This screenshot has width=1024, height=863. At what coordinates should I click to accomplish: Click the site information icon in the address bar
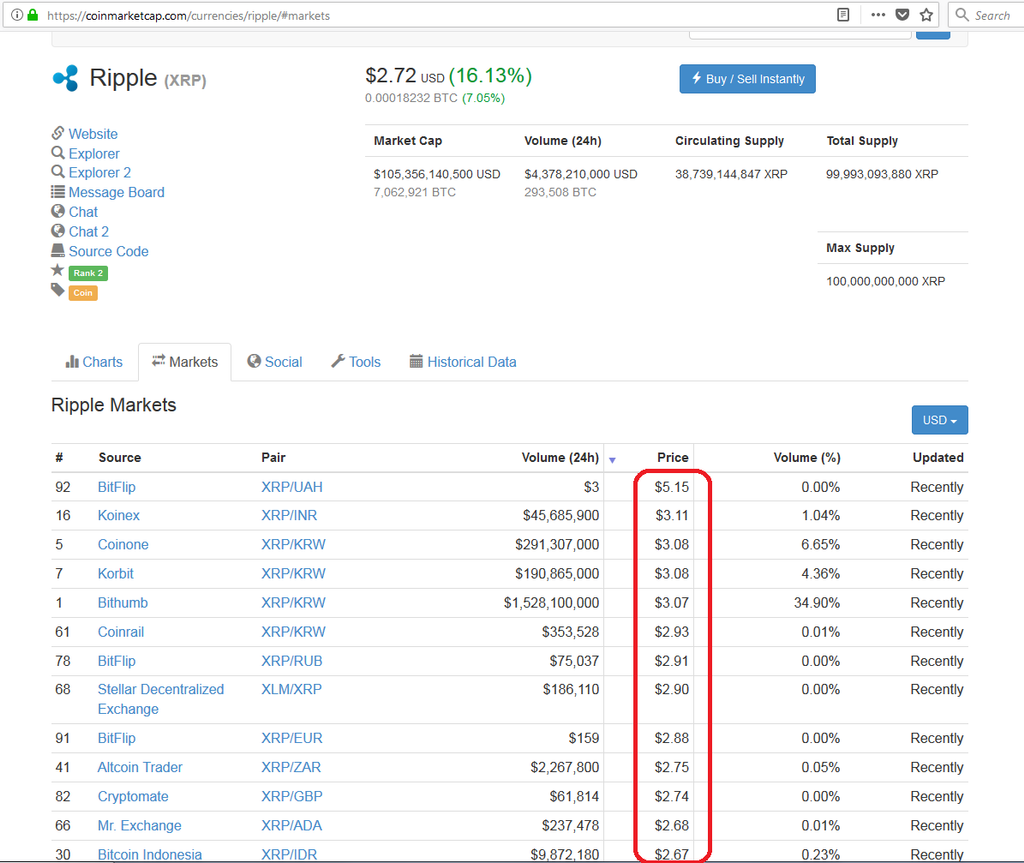tap(17, 15)
